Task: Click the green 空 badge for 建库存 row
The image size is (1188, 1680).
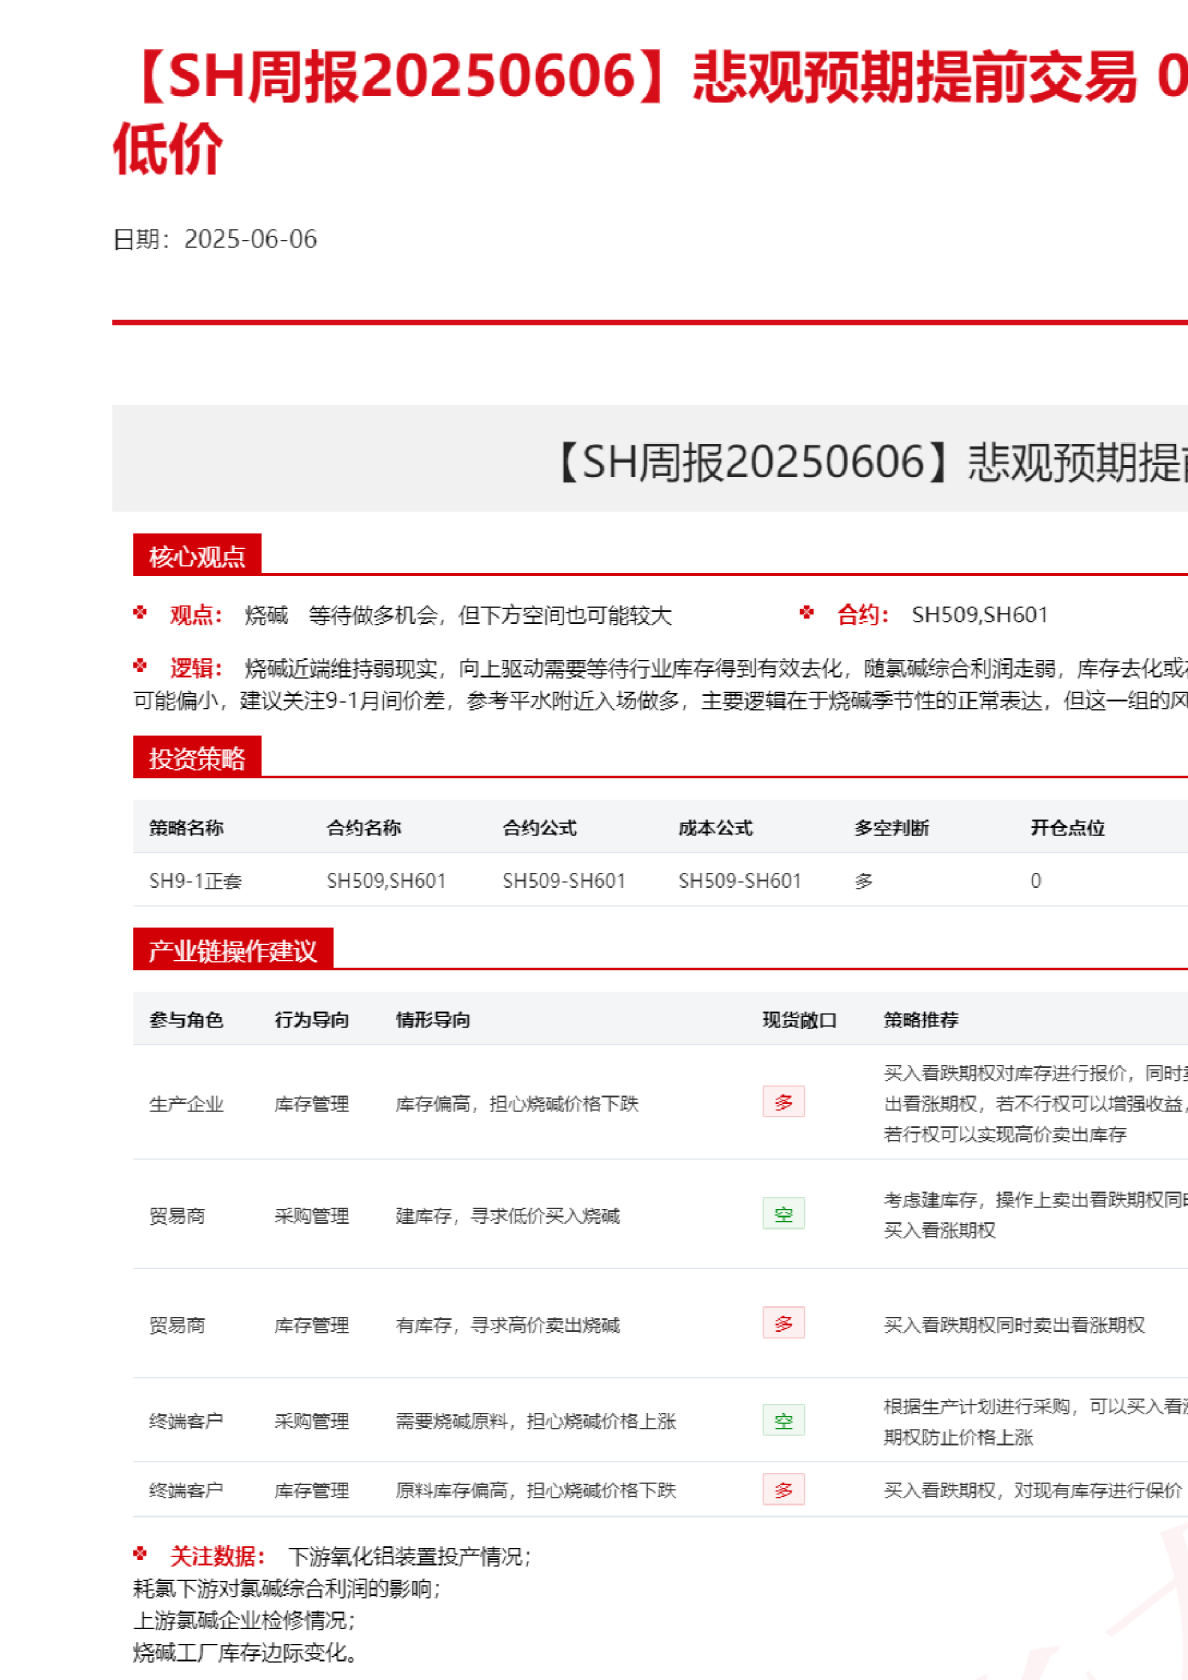Action: click(x=783, y=1214)
